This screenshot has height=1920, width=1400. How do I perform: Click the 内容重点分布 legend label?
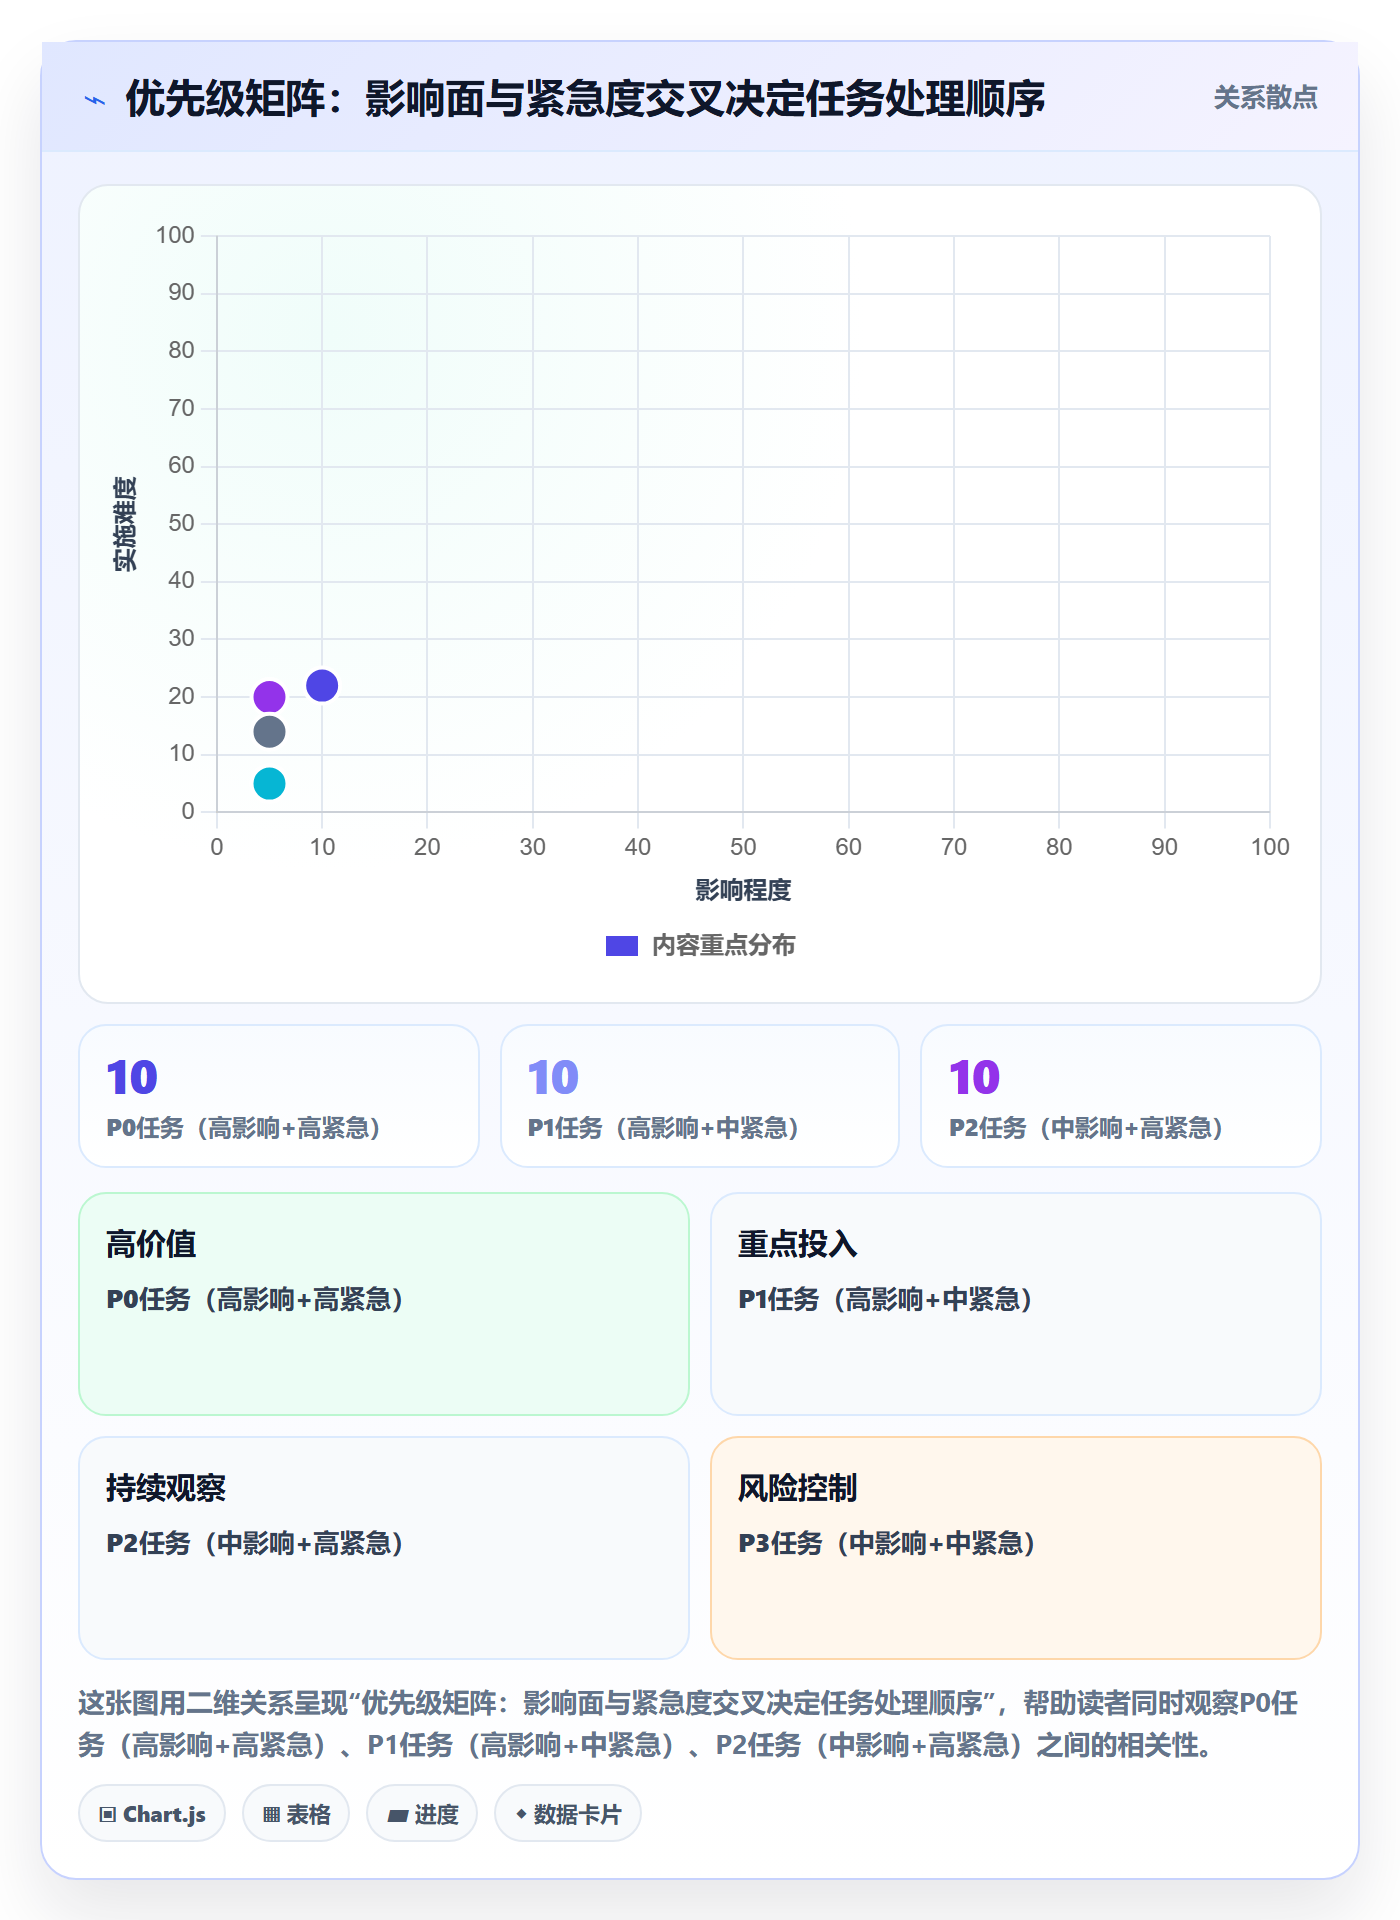pyautogui.click(x=723, y=946)
